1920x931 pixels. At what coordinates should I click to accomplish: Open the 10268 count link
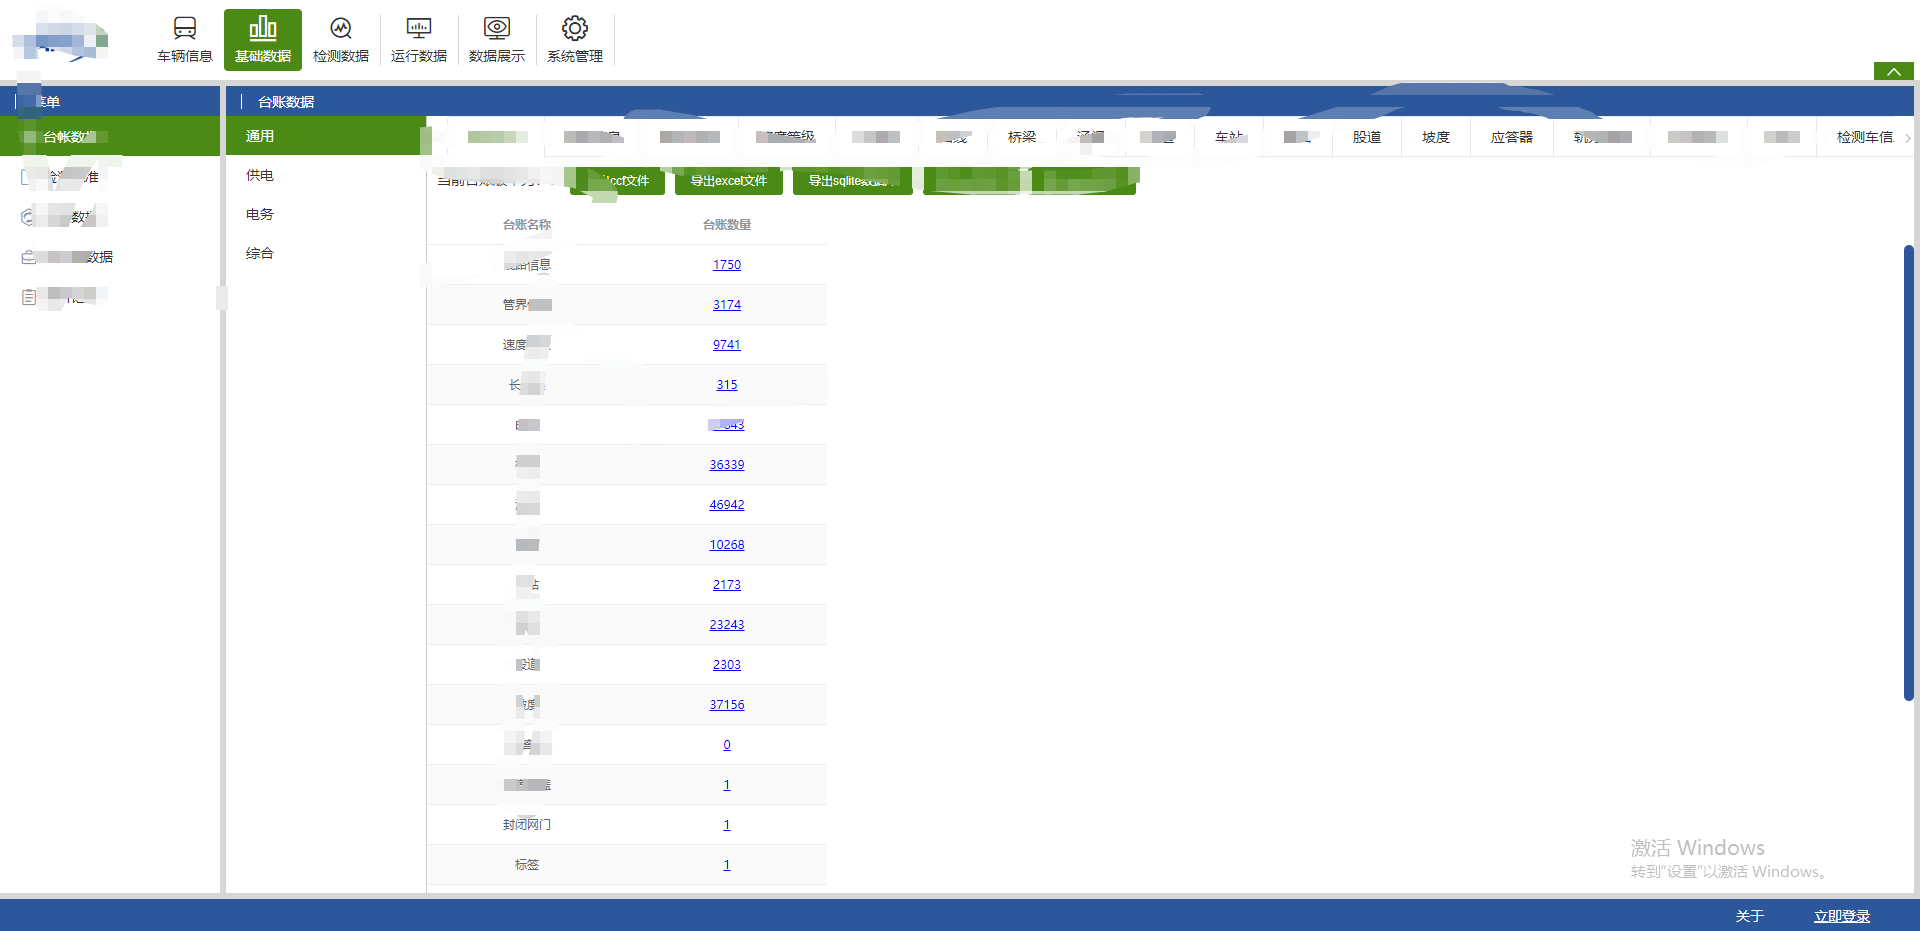pos(727,545)
